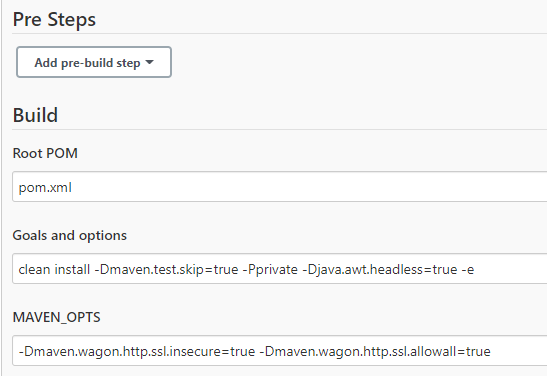Place cursor at the -e flag
Viewport: 547px width, 376px height.
pyautogui.click(x=468, y=269)
